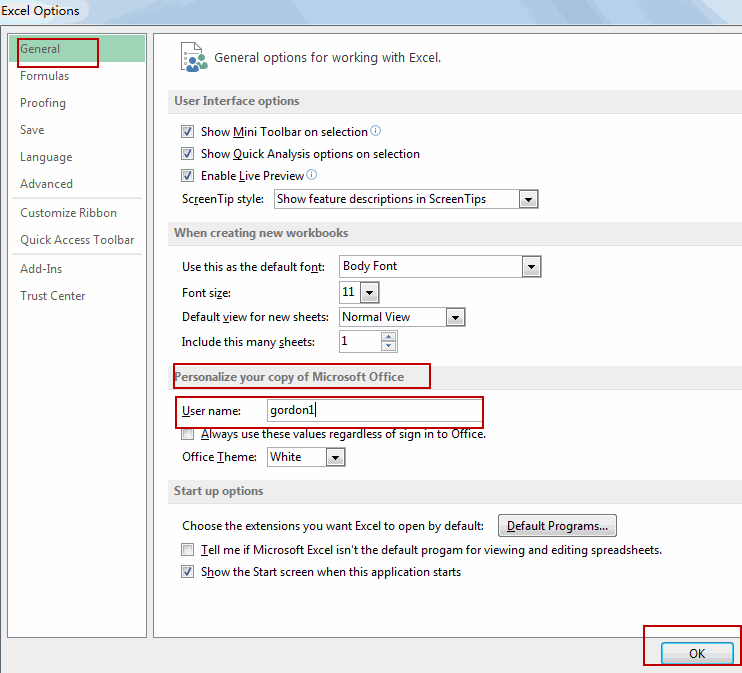The width and height of the screenshot is (742, 673).
Task: Select the General category
Action: tap(77, 49)
